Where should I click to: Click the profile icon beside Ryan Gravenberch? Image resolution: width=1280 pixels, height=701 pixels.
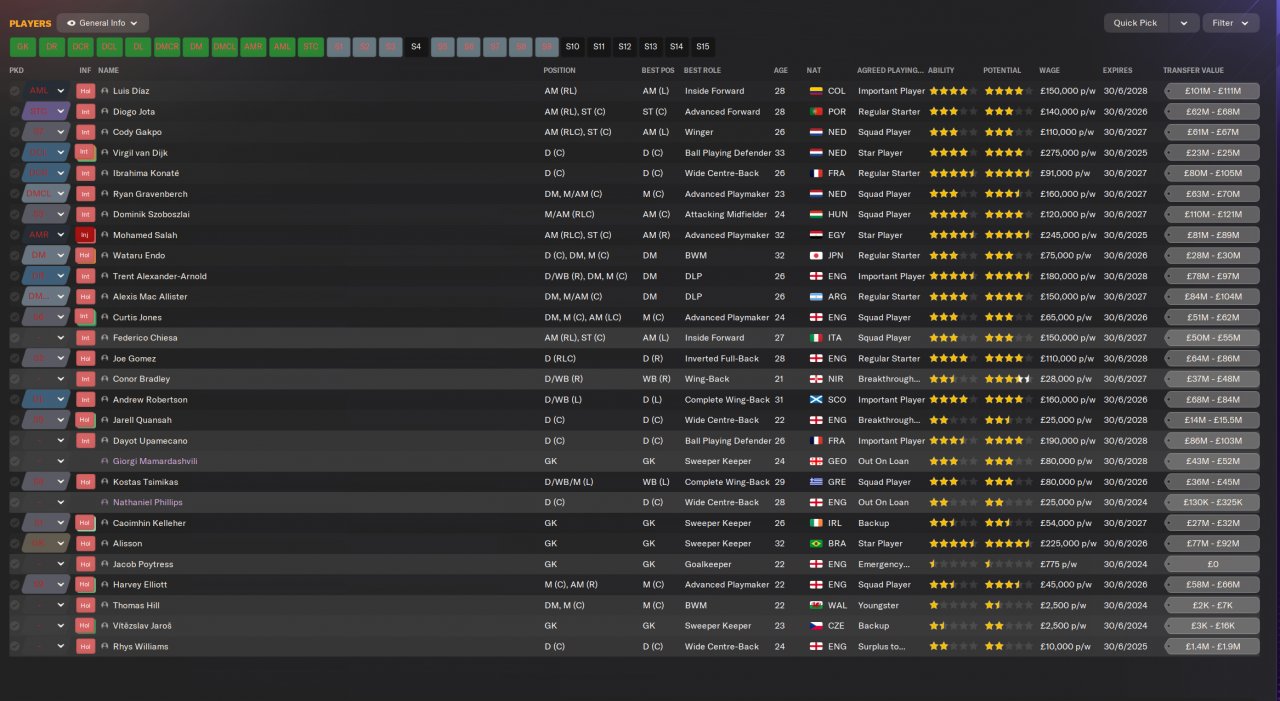(x=105, y=194)
